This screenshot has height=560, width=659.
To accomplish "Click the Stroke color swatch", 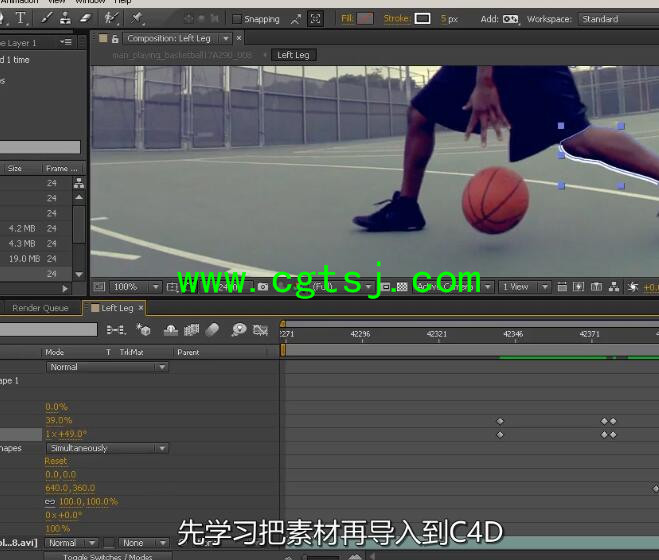I will click(x=422, y=19).
